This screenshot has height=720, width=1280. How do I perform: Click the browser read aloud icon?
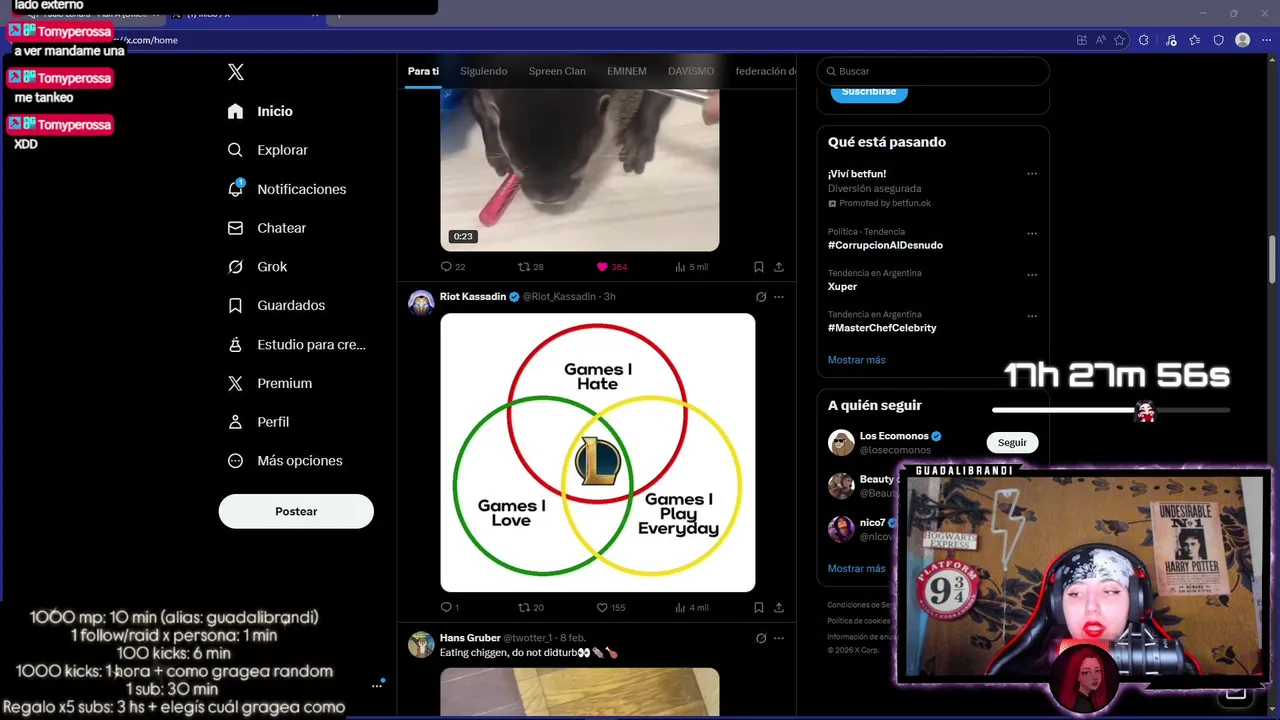1100,40
